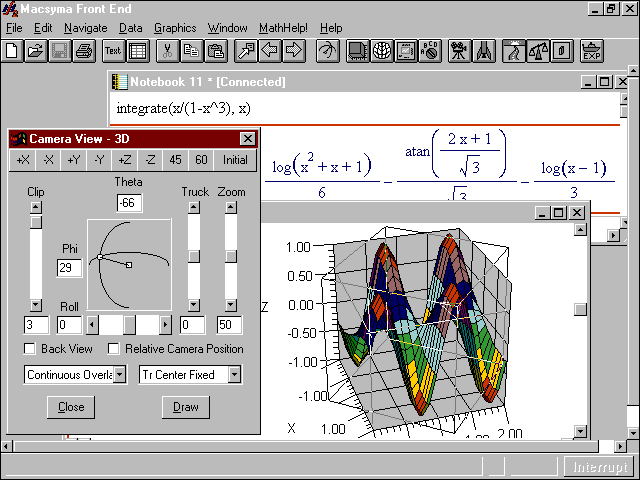Open the MathHelp! menu

click(284, 28)
